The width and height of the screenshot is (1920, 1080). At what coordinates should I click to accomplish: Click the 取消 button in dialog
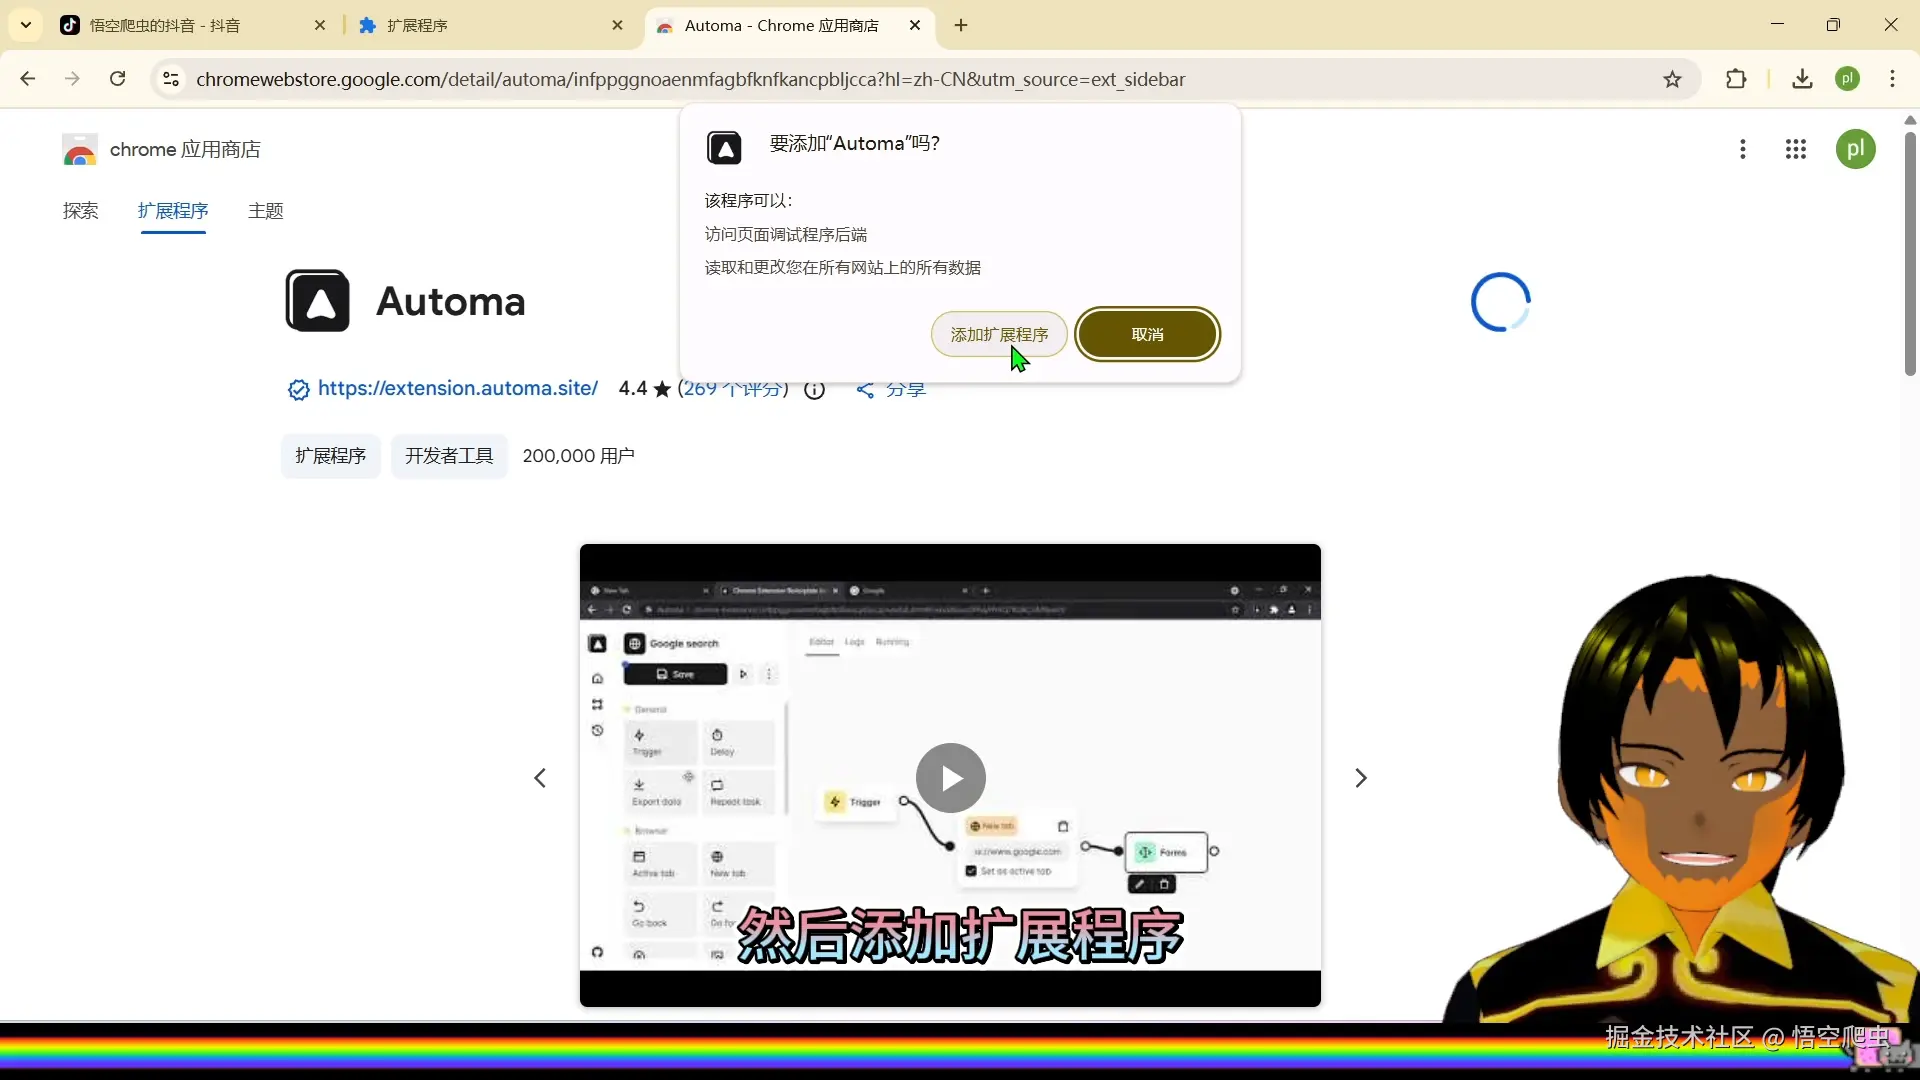[1147, 334]
